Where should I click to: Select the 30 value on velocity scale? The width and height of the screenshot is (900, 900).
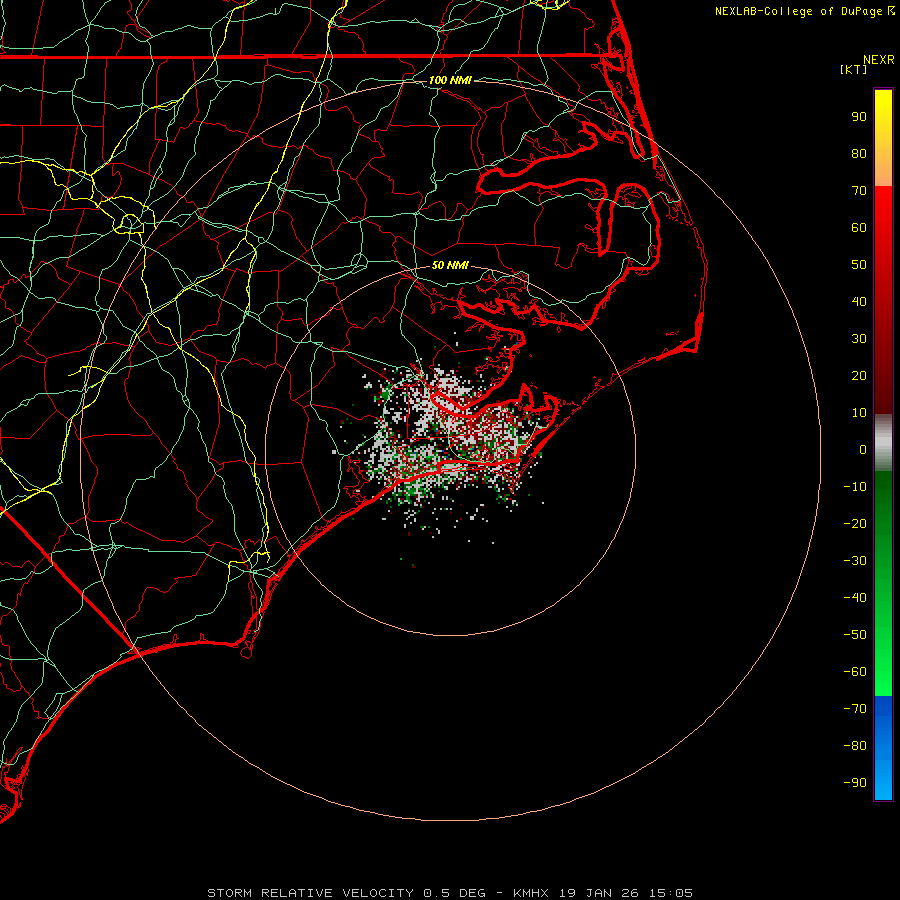(859, 339)
